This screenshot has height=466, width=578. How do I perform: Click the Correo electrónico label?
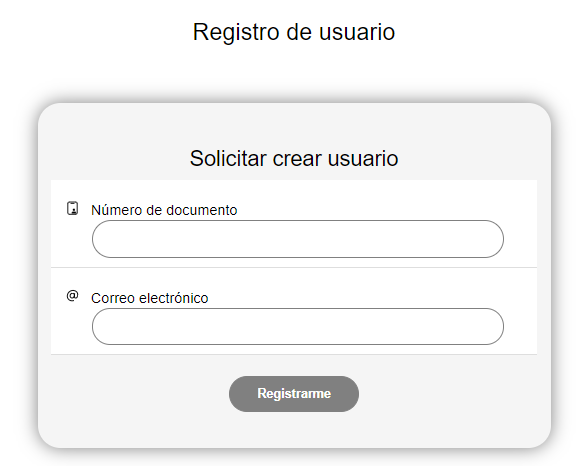pos(150,298)
